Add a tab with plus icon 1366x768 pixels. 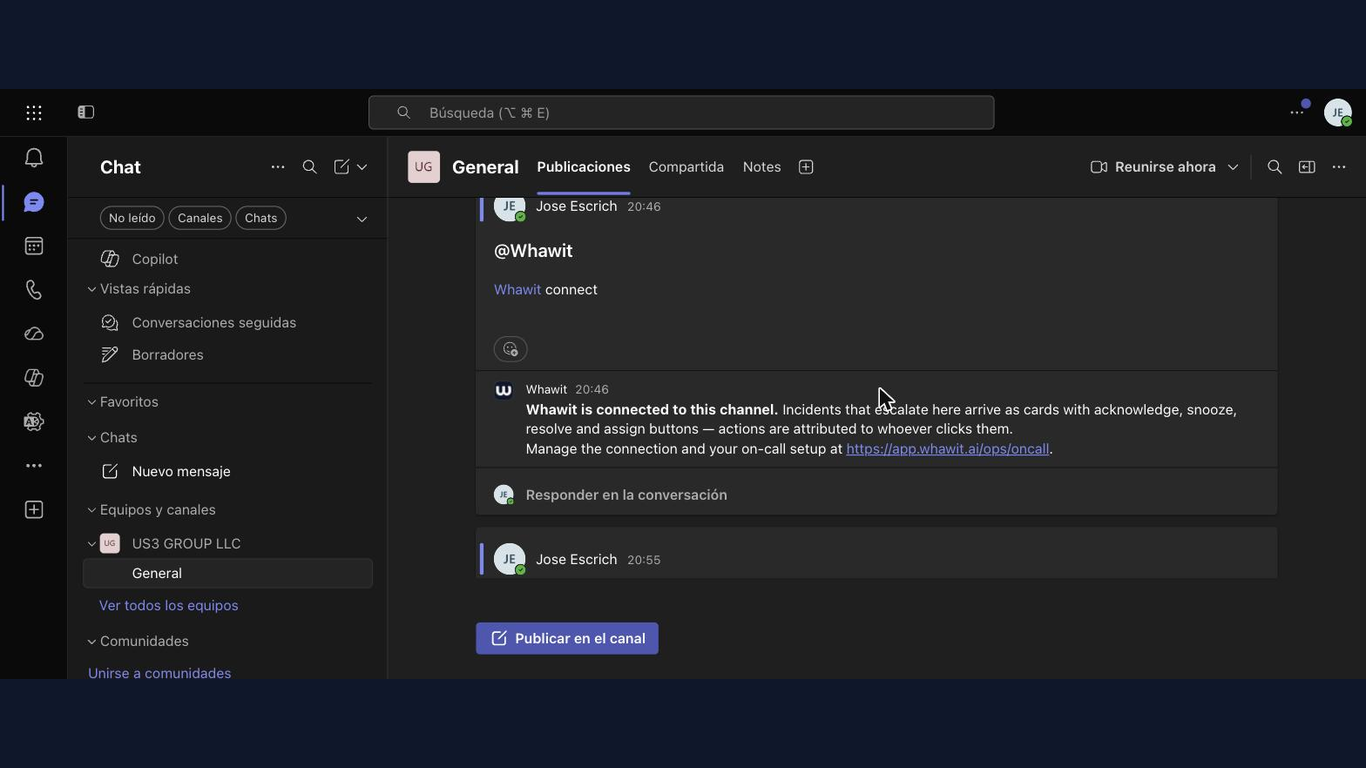coord(806,167)
